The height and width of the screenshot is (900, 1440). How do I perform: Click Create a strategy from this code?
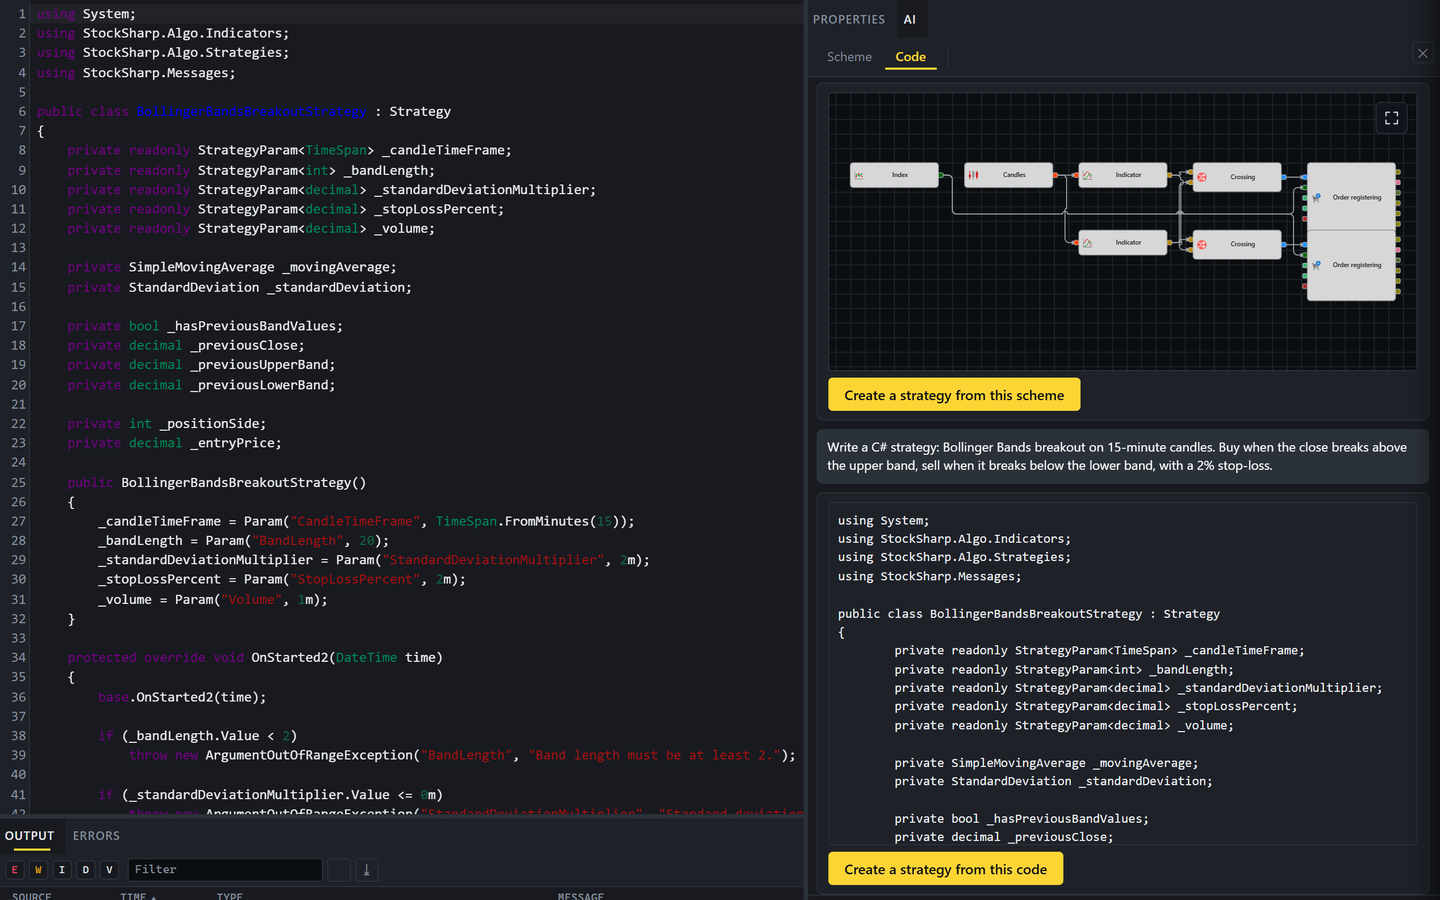(x=946, y=869)
